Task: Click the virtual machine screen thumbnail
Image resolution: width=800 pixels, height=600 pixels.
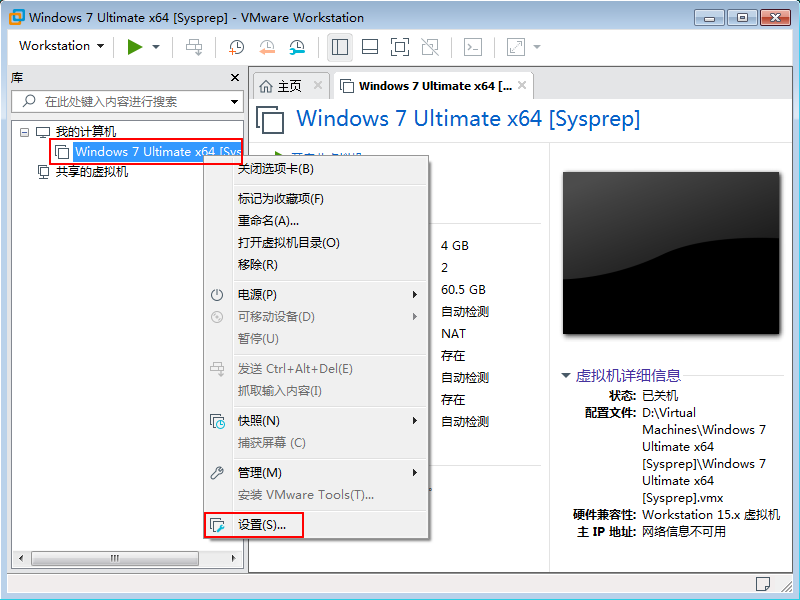Action: [x=671, y=253]
